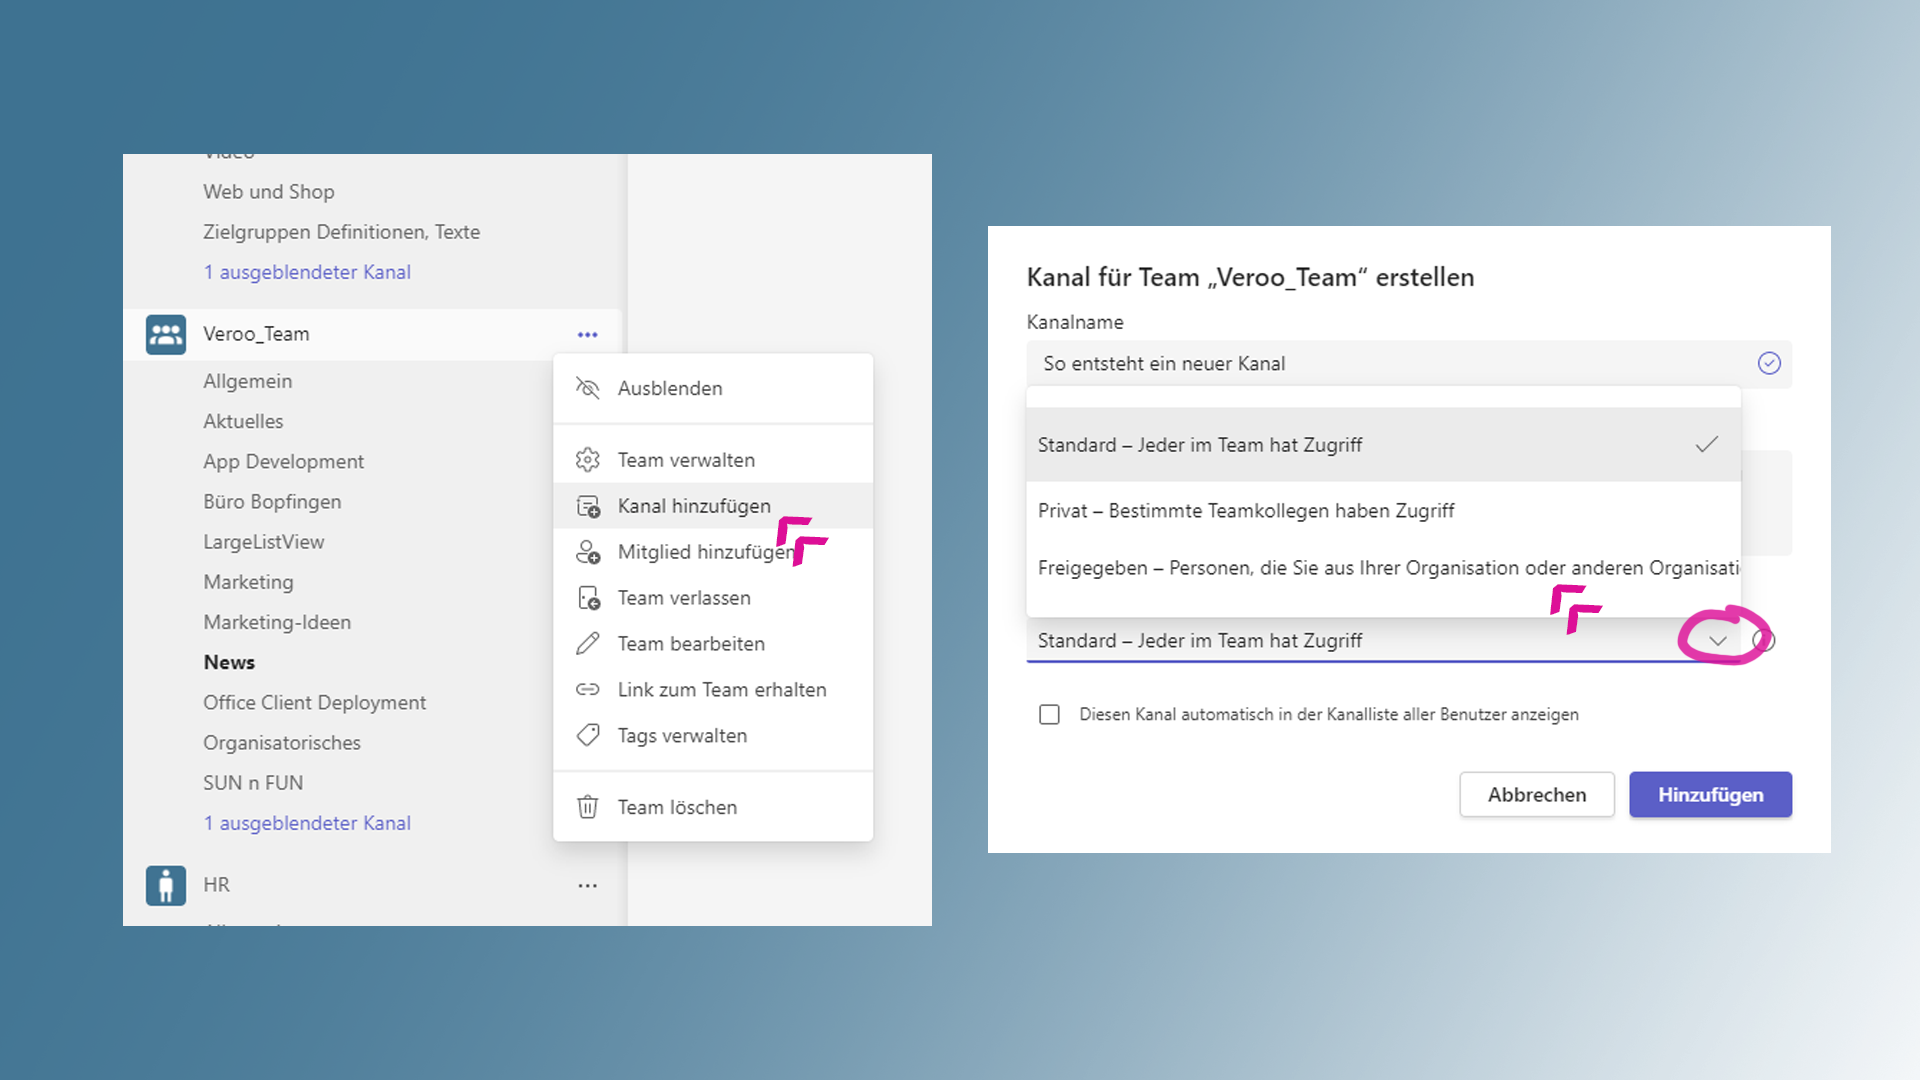Viewport: 1920px width, 1080px height.
Task: Show hidden channel under Veroo_Team
Action: 307,823
